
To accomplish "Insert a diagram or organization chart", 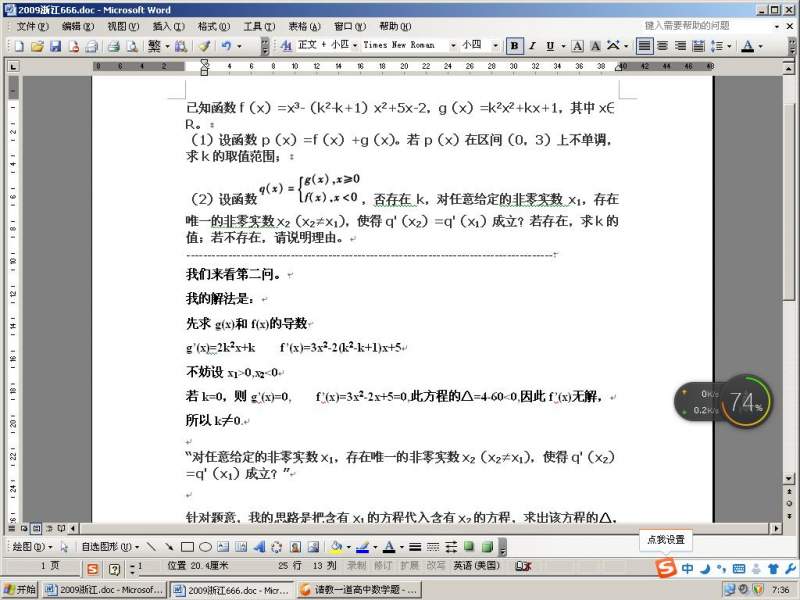I will point(277,547).
